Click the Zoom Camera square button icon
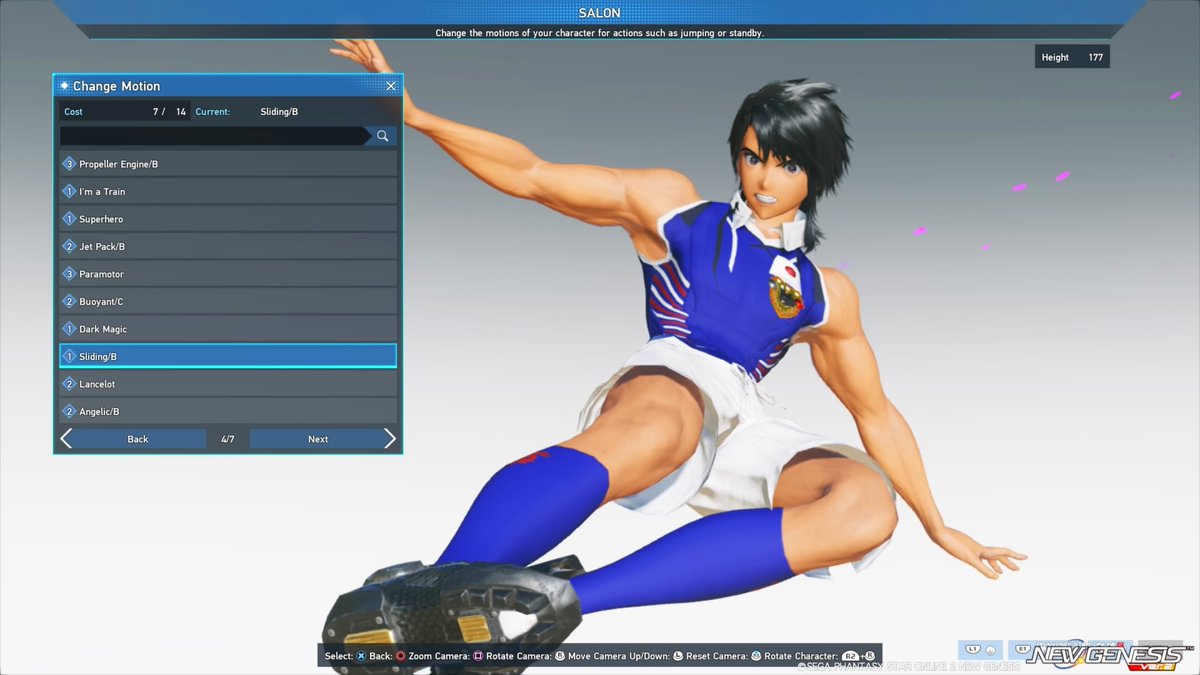This screenshot has width=1200, height=675. tap(477, 656)
